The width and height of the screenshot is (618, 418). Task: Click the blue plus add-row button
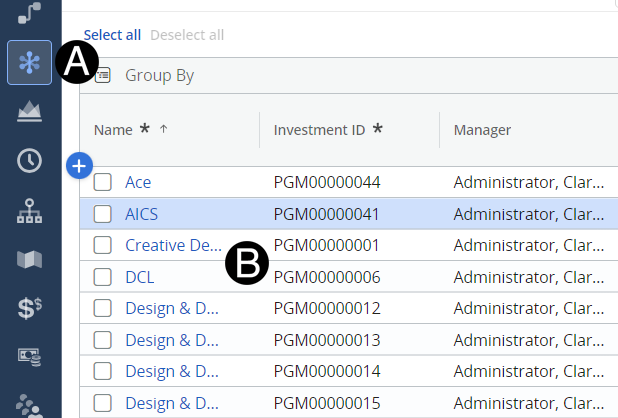80,165
